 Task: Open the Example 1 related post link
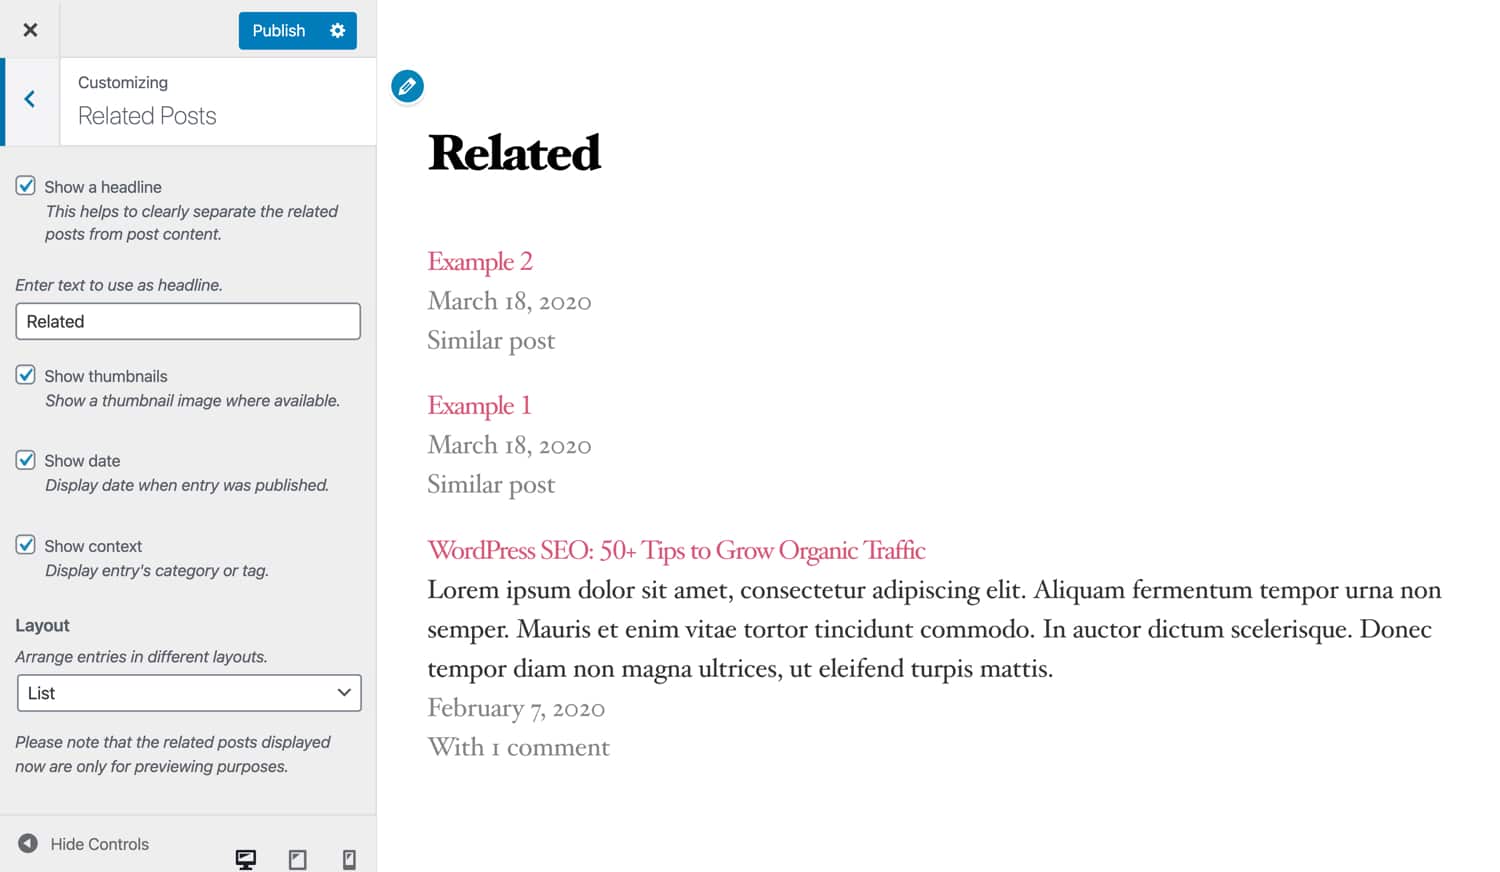478,405
